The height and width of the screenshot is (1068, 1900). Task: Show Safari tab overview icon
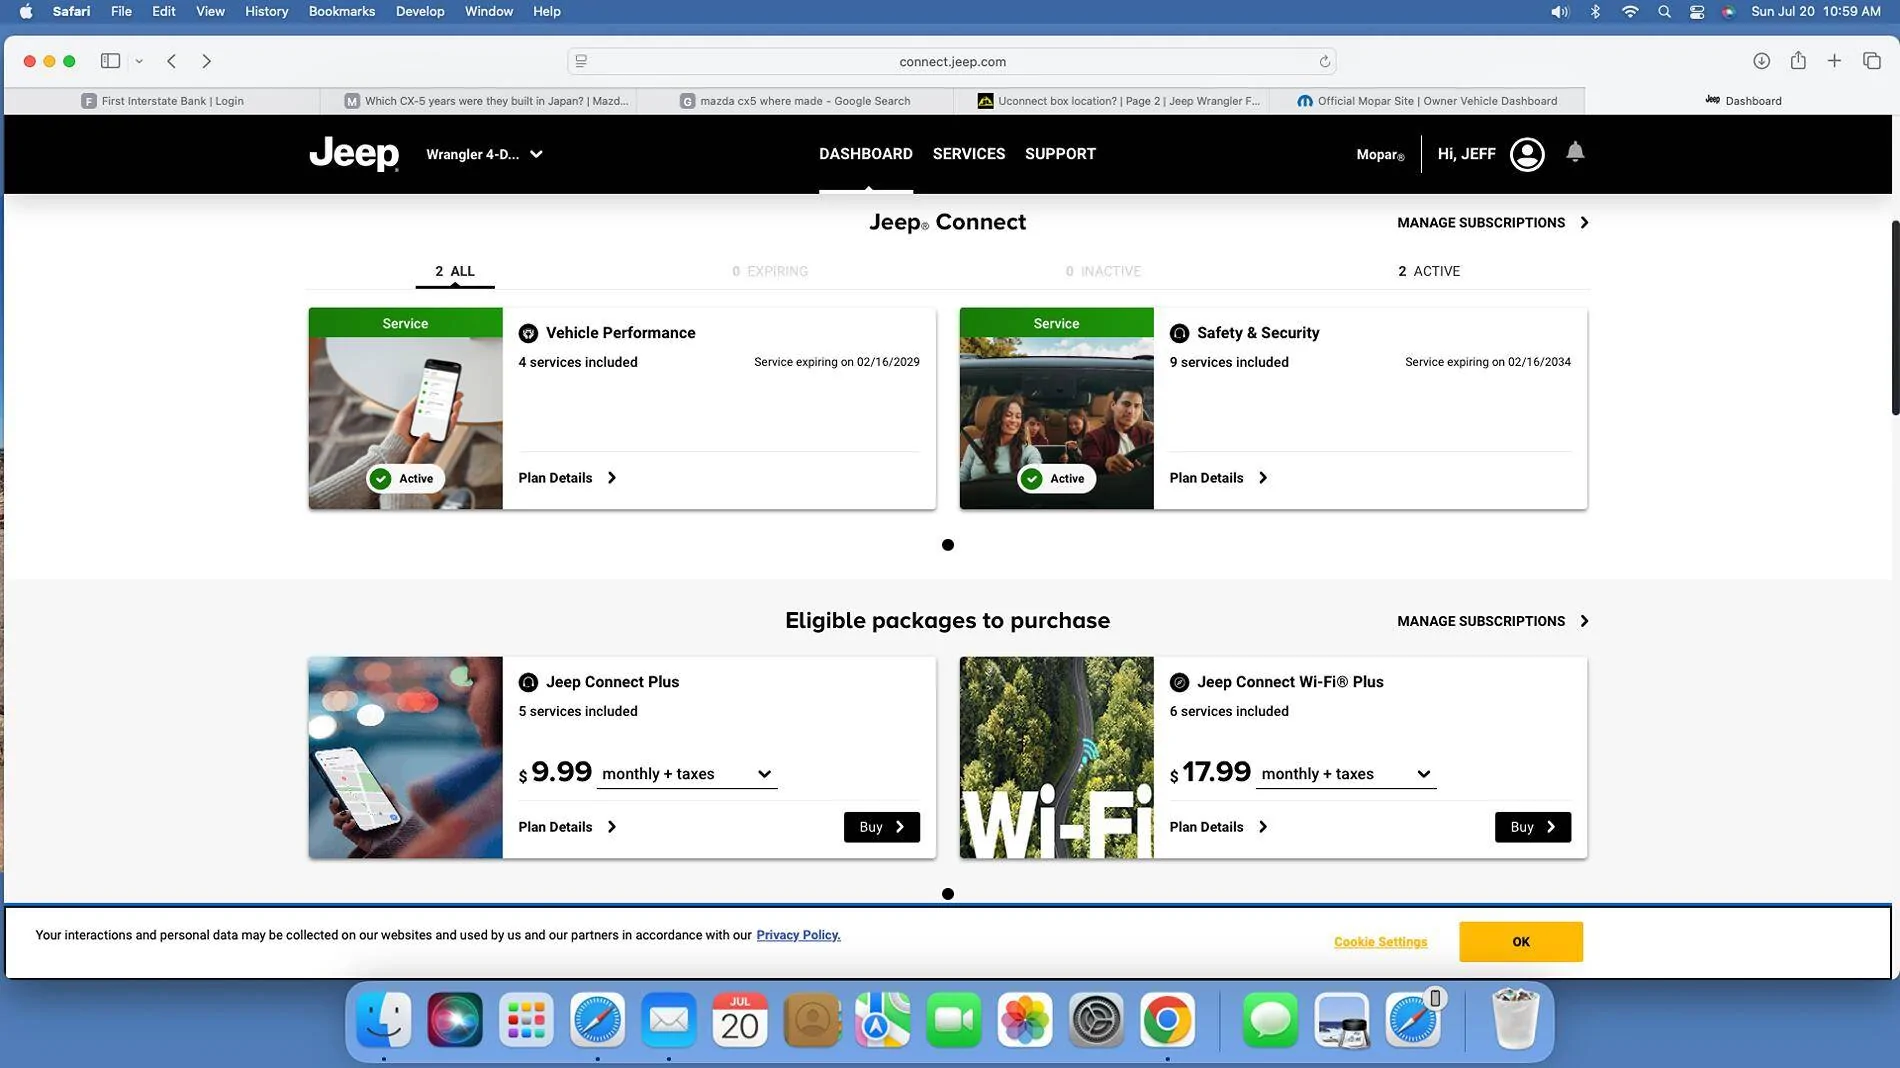click(1872, 61)
